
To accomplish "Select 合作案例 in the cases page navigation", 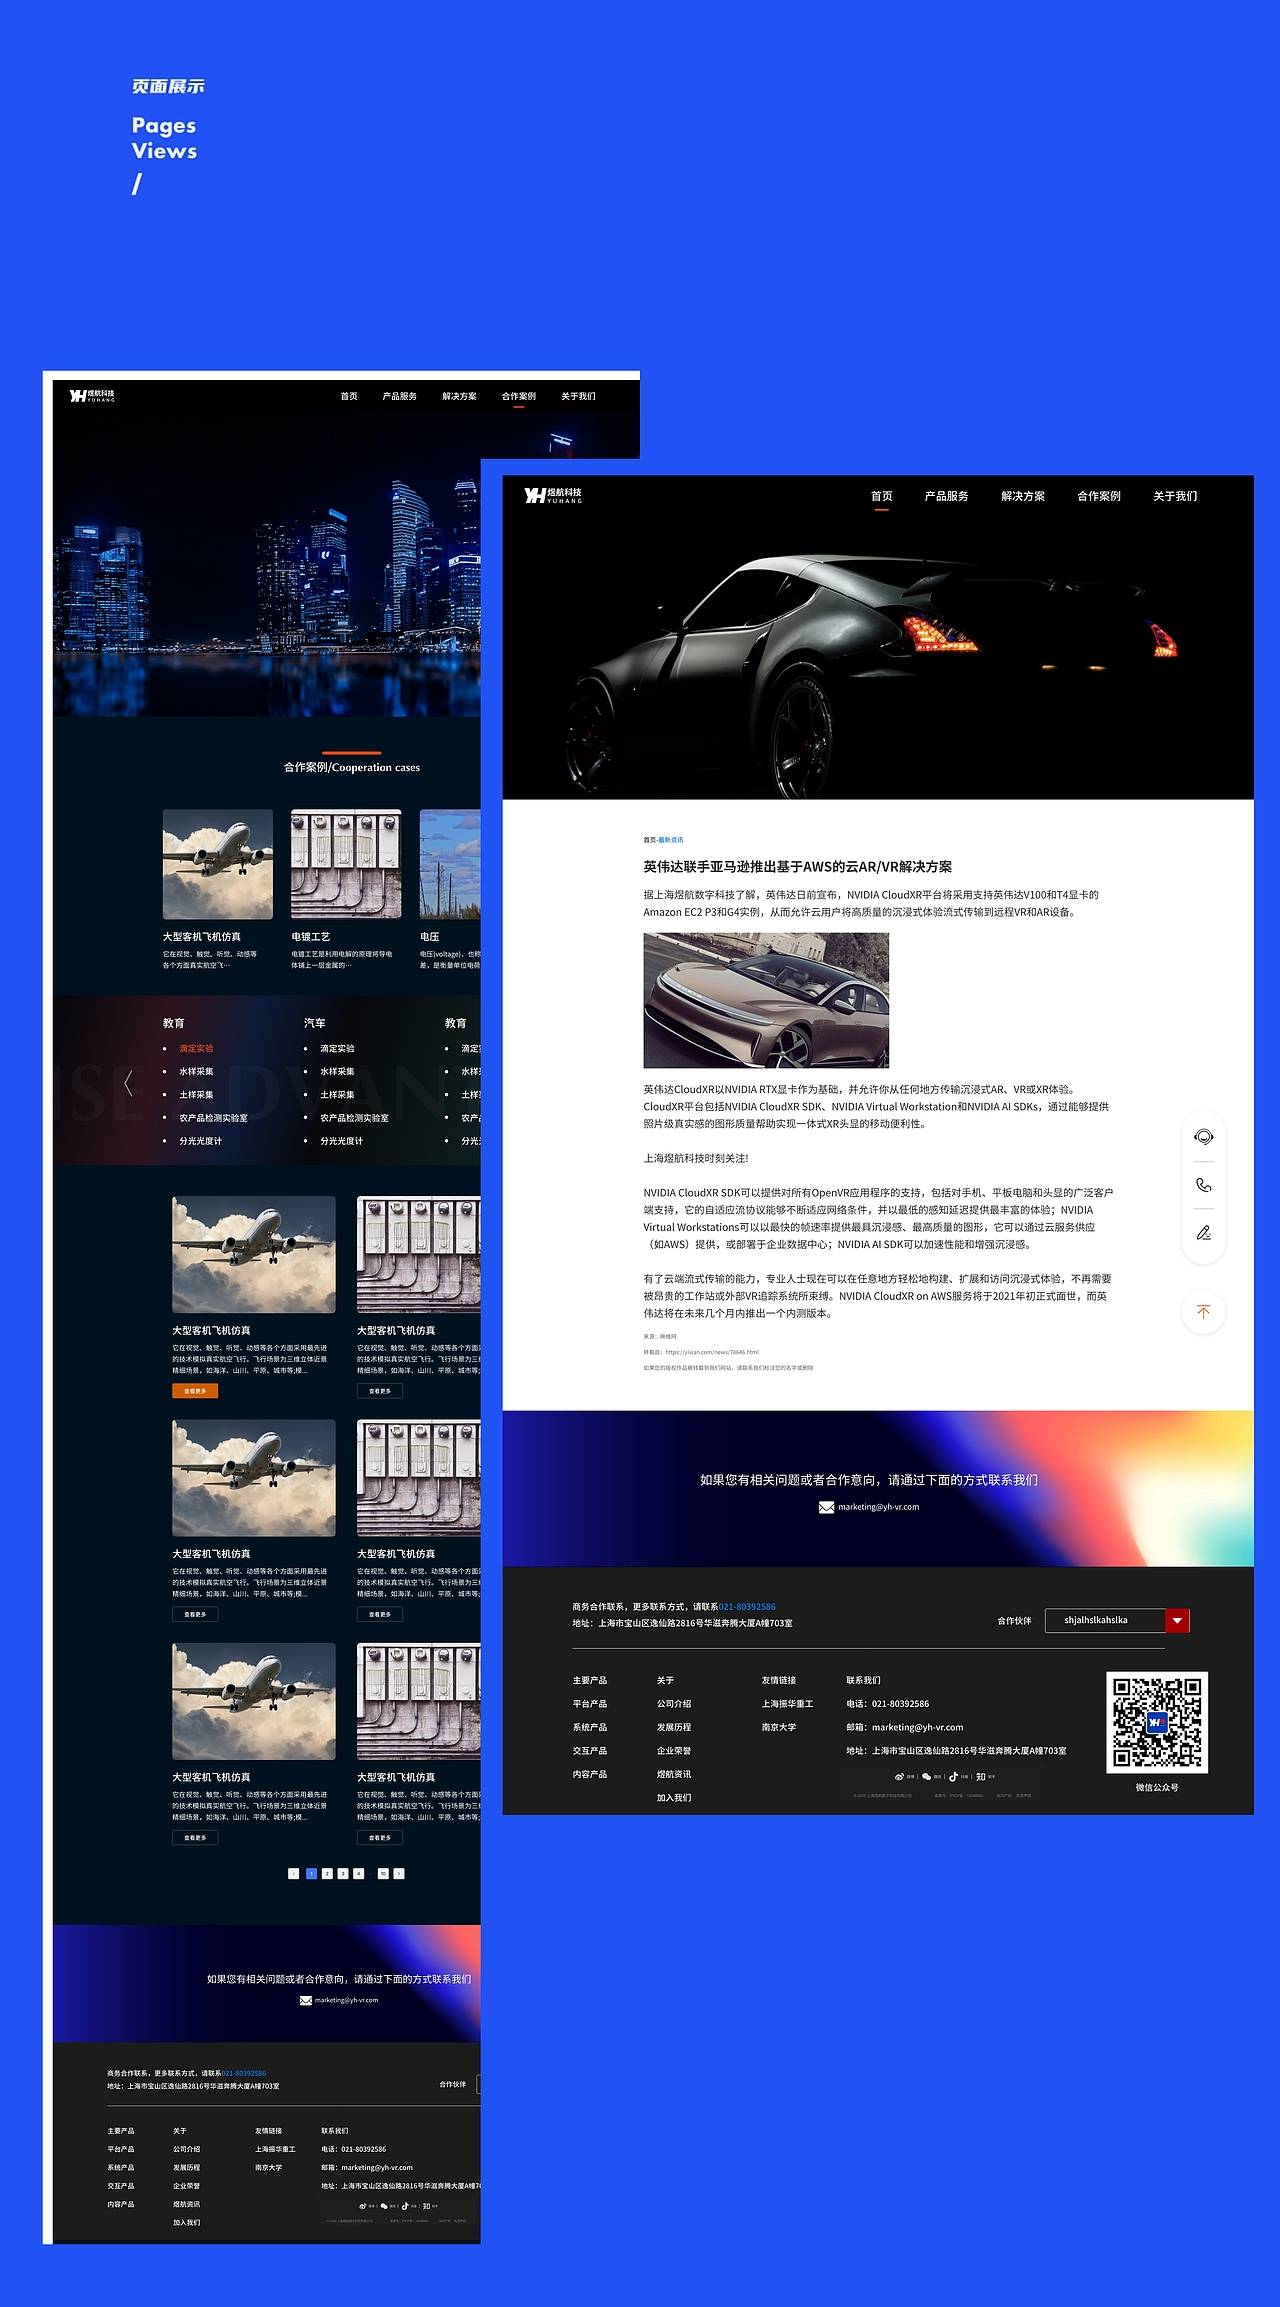I will pyautogui.click(x=519, y=396).
